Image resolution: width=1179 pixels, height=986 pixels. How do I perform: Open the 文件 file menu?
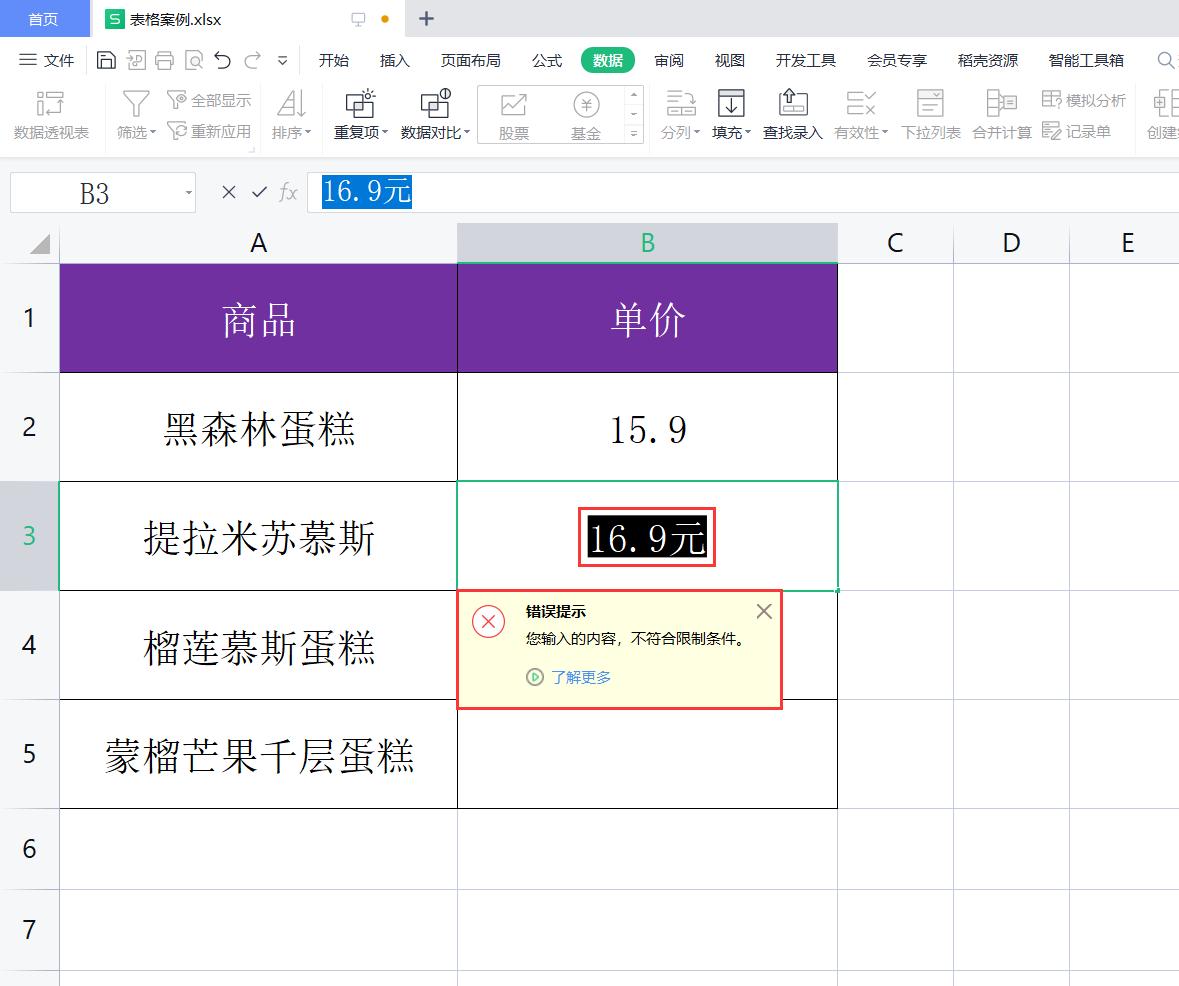pos(47,61)
